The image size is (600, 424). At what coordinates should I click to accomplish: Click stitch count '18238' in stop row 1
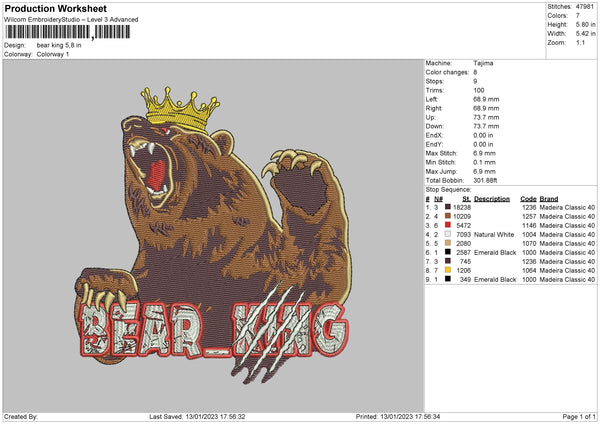[462, 207]
